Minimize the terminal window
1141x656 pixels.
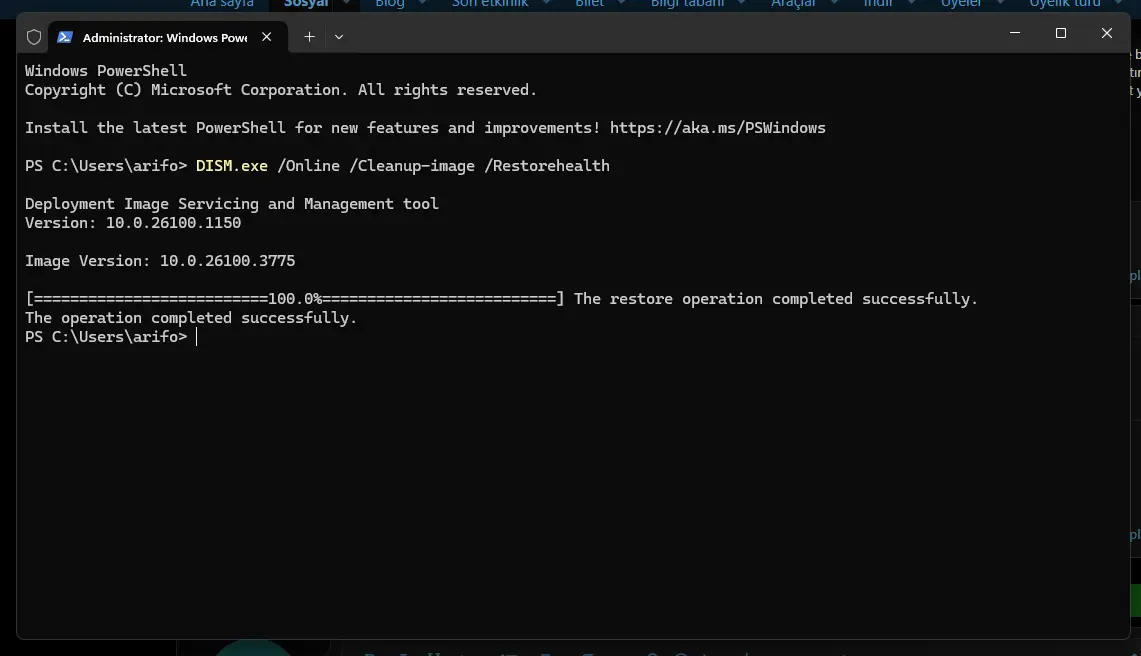click(x=1014, y=33)
